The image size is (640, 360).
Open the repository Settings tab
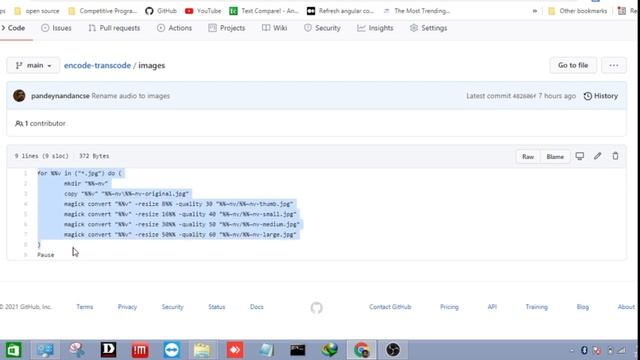429,28
